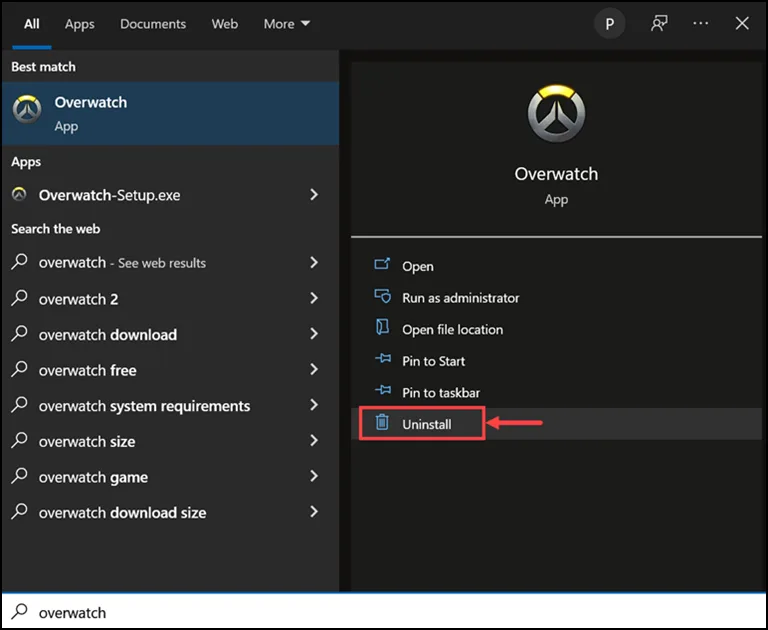Viewport: 768px width, 630px height.
Task: Switch to the Apps tab
Action: coord(80,24)
